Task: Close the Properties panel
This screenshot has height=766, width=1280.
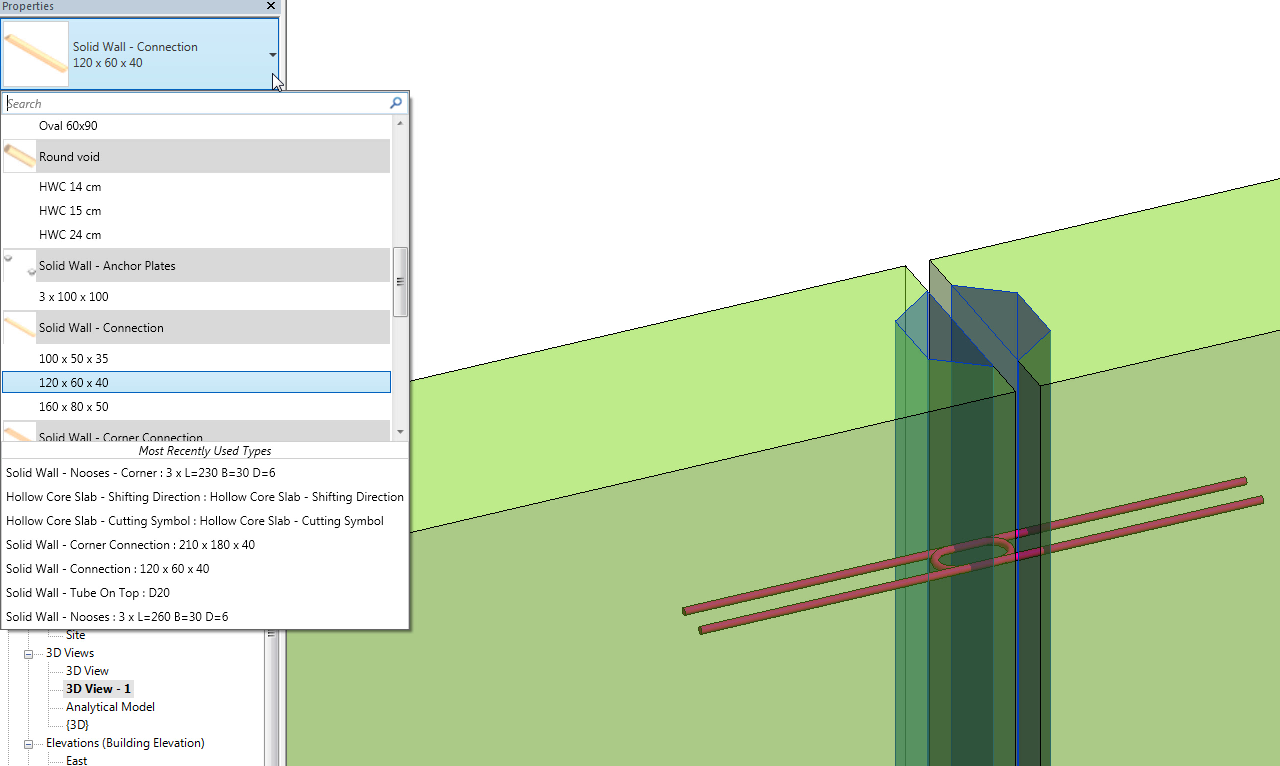Action: click(271, 6)
